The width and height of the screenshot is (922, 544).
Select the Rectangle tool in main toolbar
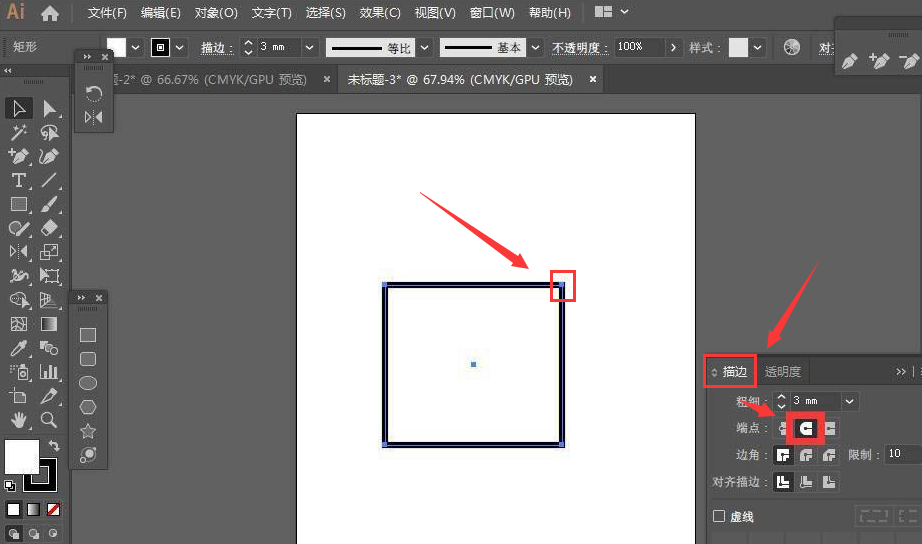(18, 205)
